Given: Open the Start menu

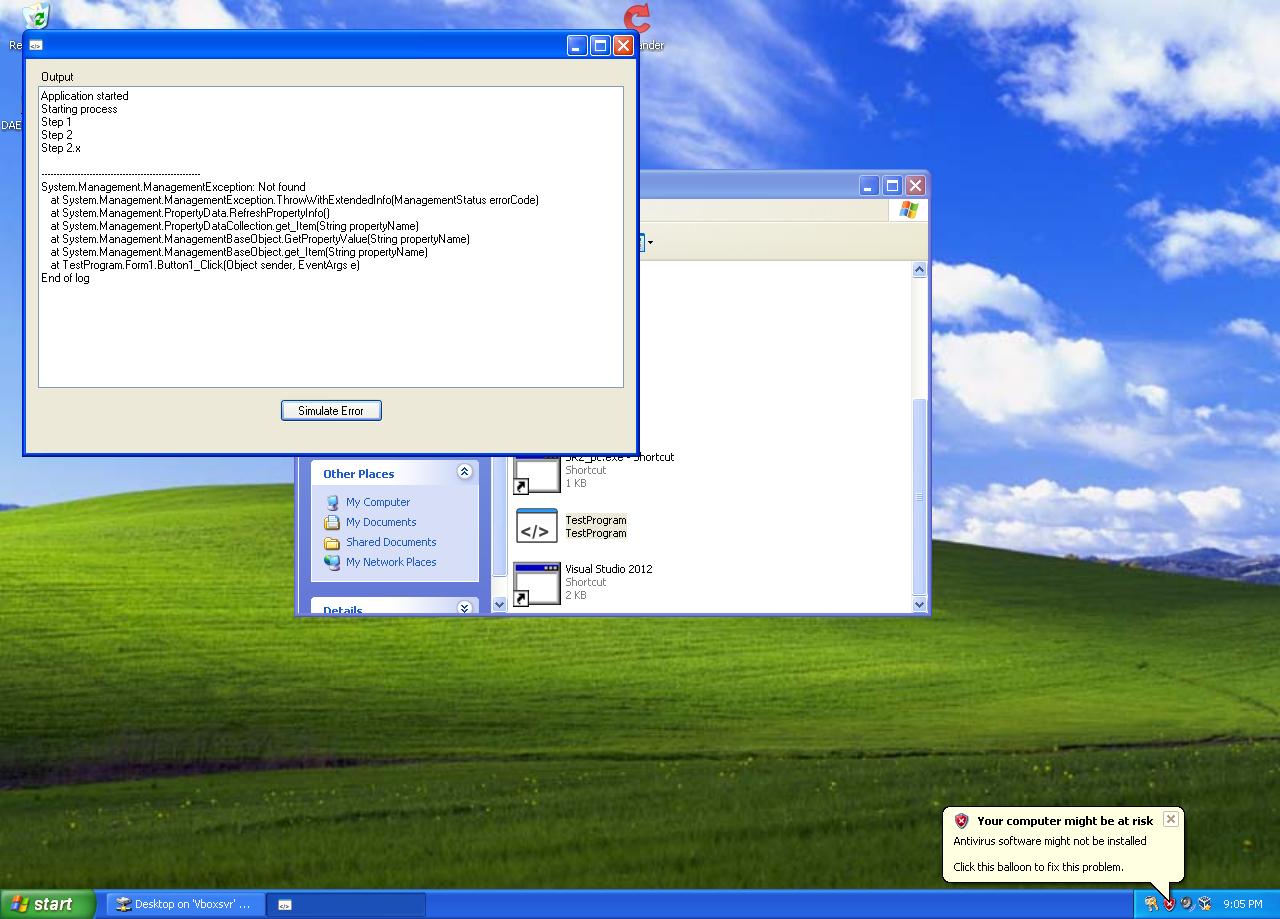Looking at the screenshot, I should pos(46,903).
